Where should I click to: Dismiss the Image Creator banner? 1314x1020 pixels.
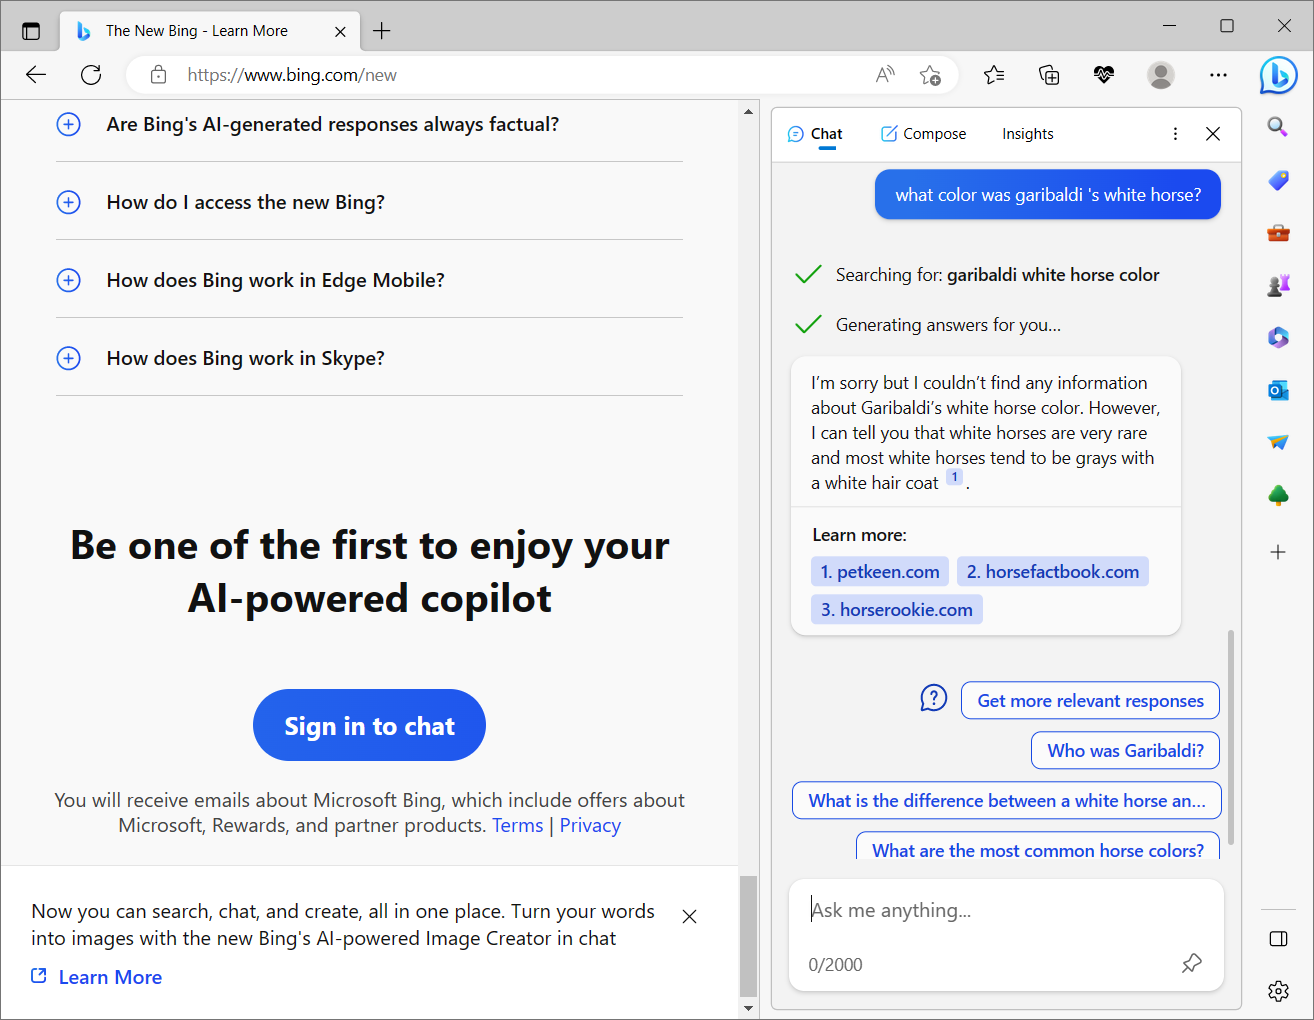tap(689, 916)
